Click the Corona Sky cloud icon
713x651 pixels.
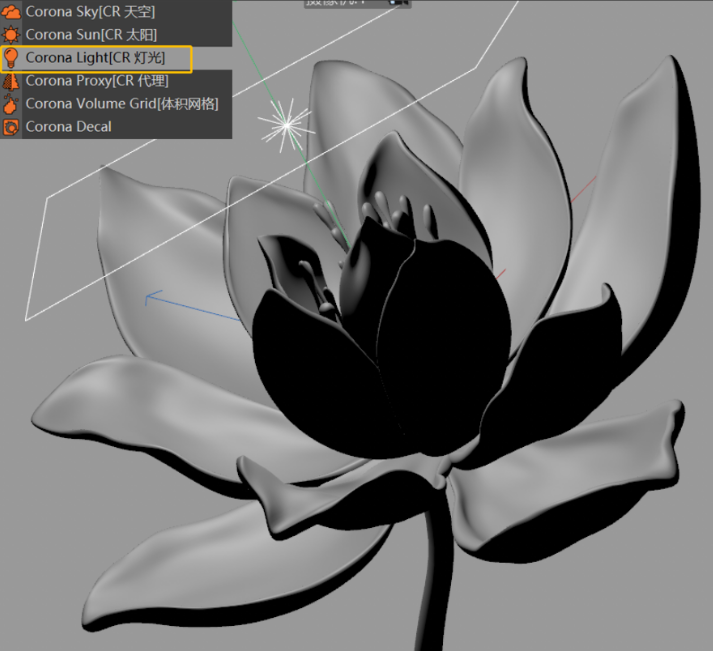tap(11, 12)
